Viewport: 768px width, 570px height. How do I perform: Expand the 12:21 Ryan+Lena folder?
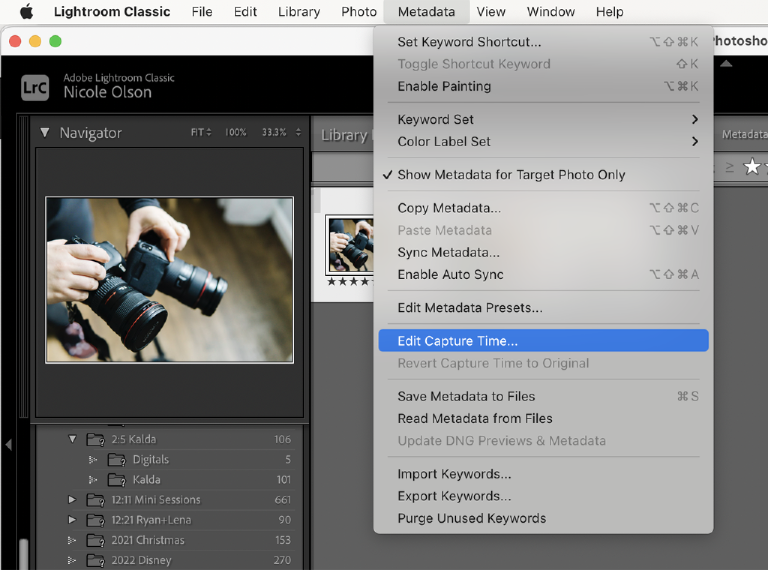[x=72, y=520]
